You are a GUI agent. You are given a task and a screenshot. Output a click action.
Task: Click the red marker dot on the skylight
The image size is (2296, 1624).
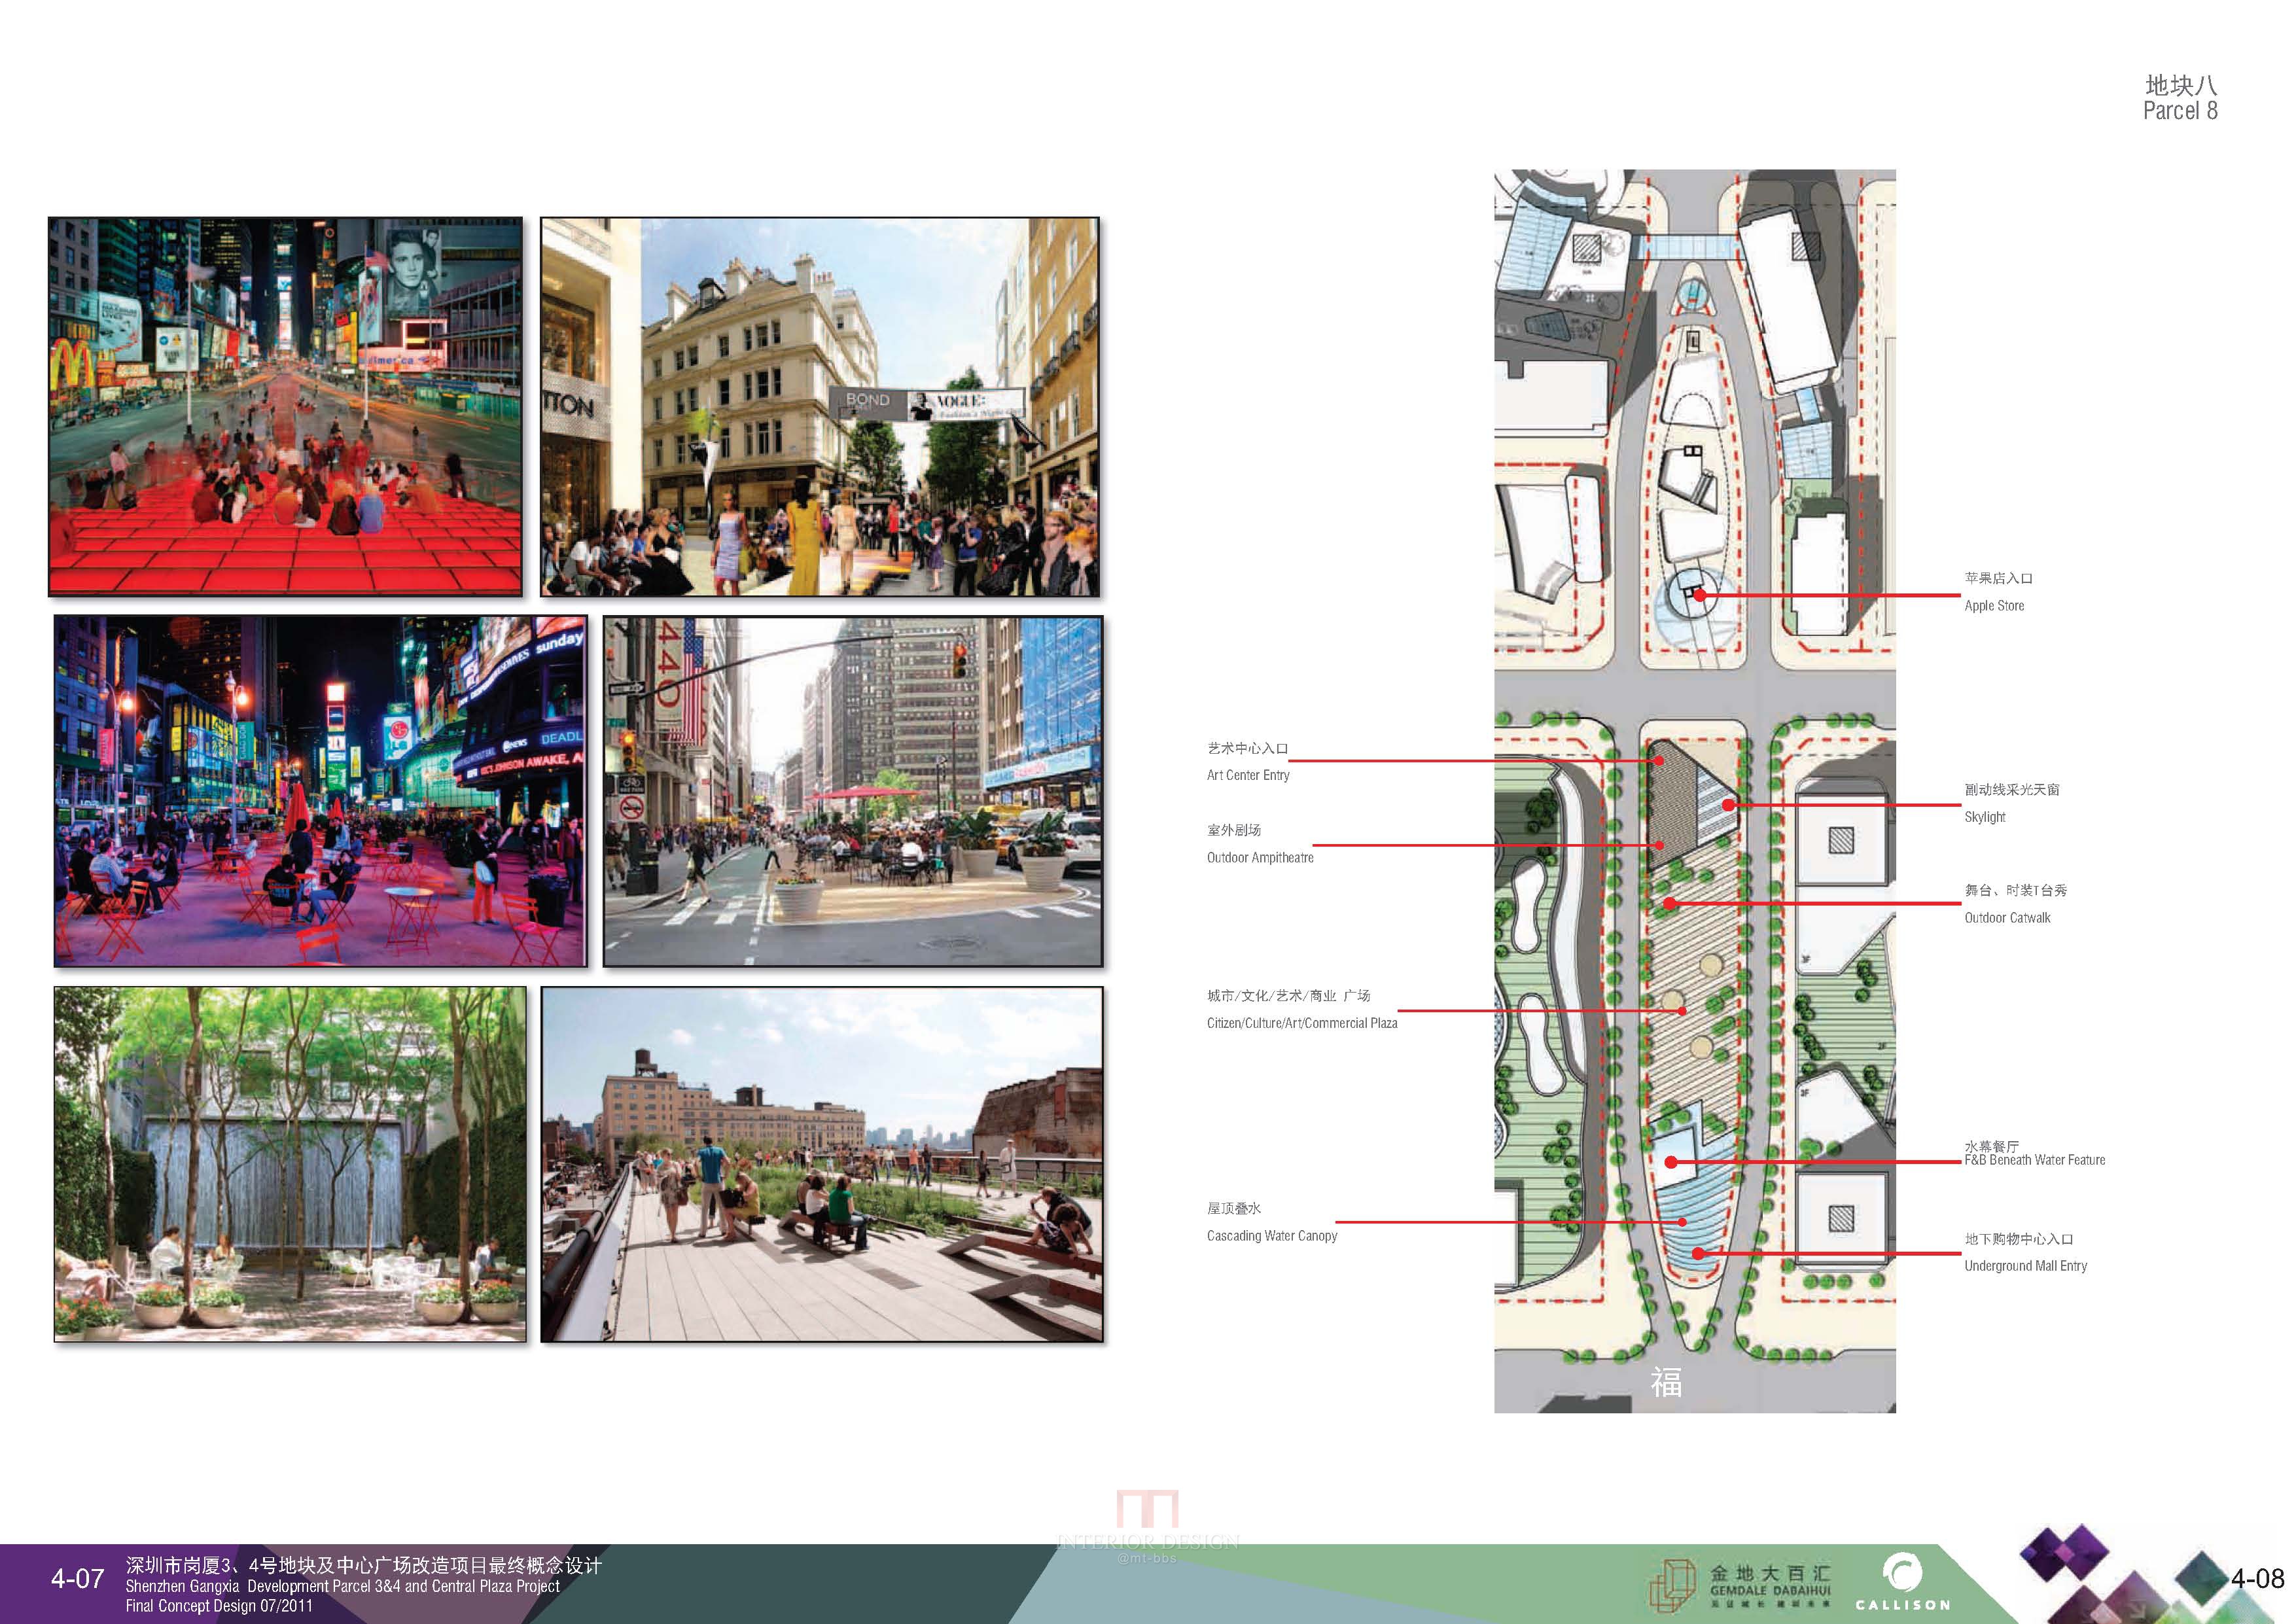tap(1727, 804)
